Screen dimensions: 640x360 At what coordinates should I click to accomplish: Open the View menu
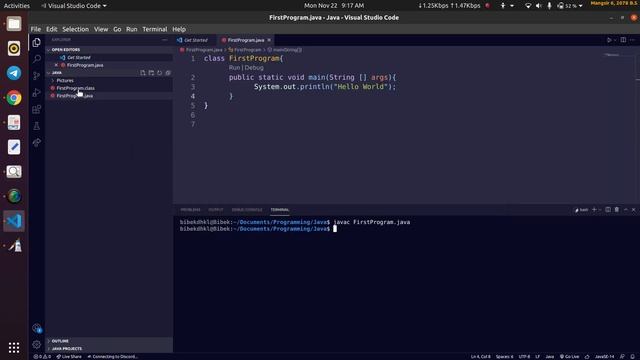coord(101,29)
